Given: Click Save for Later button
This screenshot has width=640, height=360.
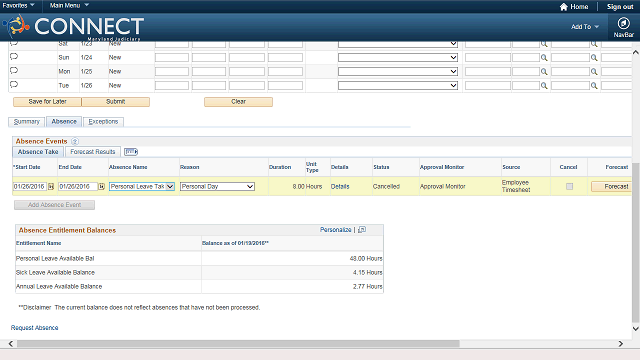Looking at the screenshot, I should (x=47, y=102).
